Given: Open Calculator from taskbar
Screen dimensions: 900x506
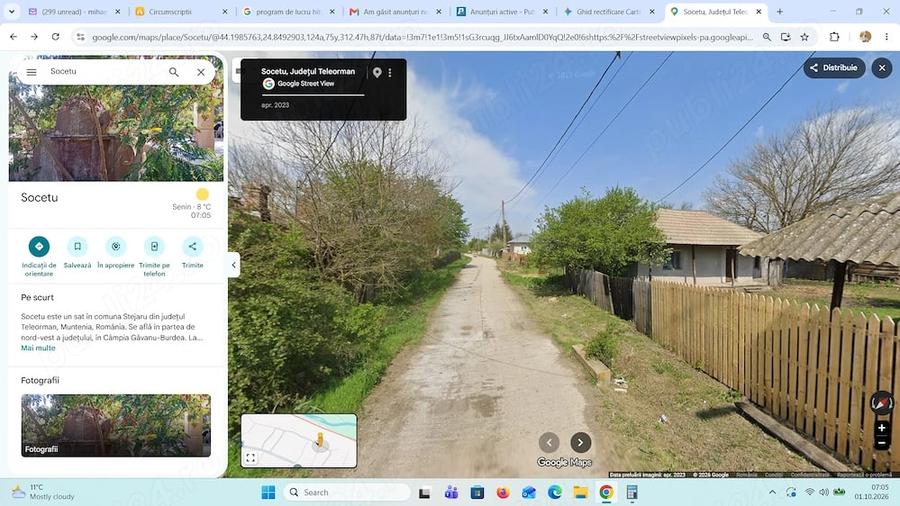Looking at the screenshot, I should 632,492.
